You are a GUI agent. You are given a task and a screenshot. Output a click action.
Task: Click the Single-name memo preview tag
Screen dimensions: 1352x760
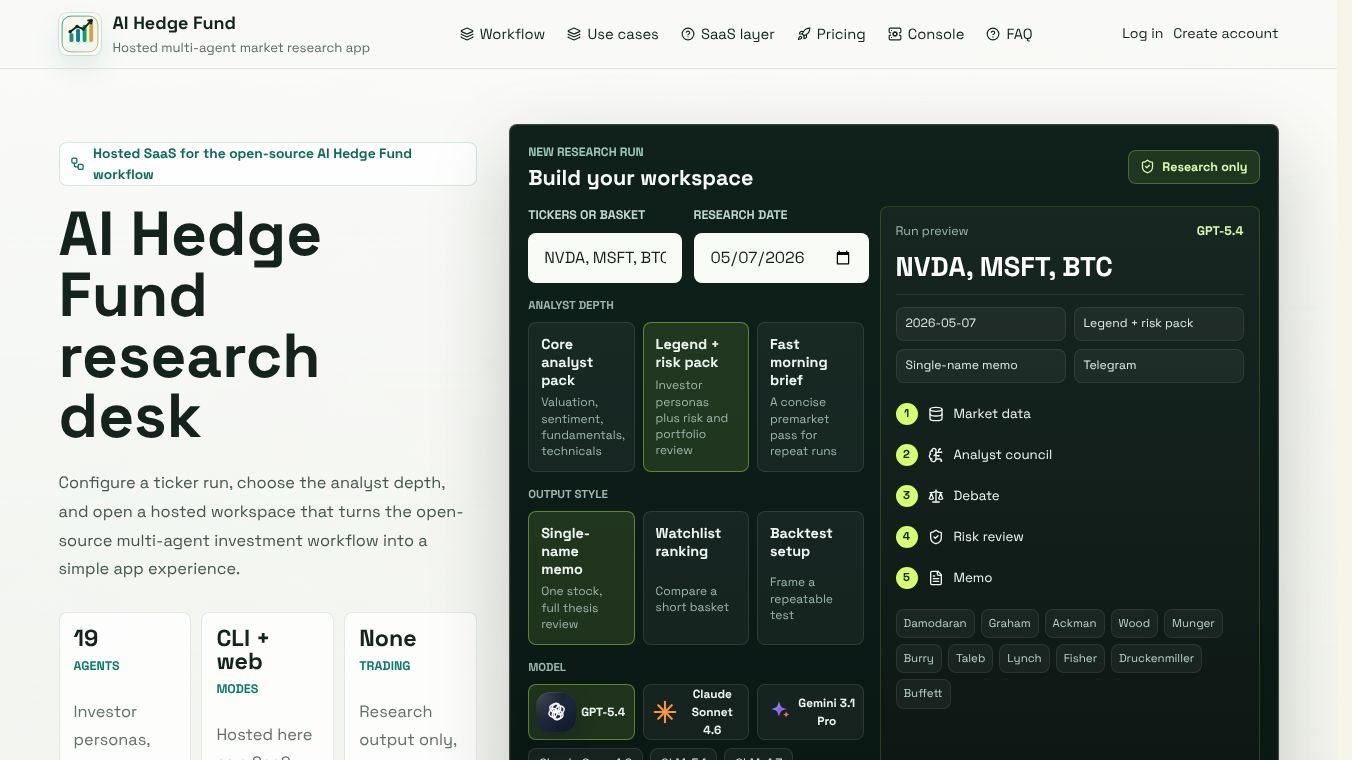pos(981,366)
